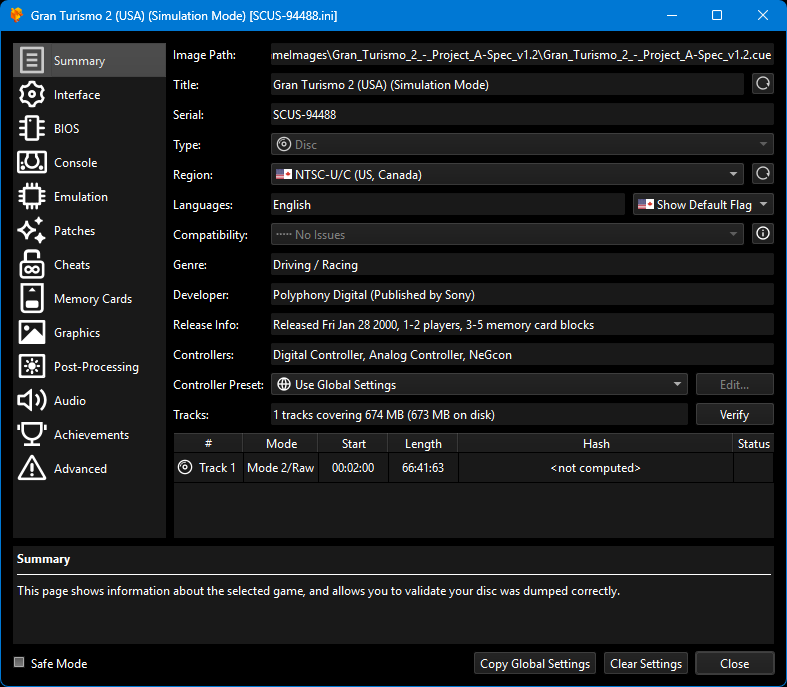Go to the Advanced settings page

point(80,469)
